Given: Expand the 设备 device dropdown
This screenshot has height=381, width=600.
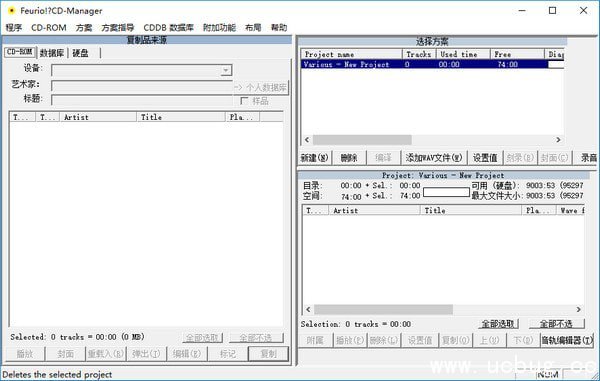Looking at the screenshot, I should click(x=226, y=70).
